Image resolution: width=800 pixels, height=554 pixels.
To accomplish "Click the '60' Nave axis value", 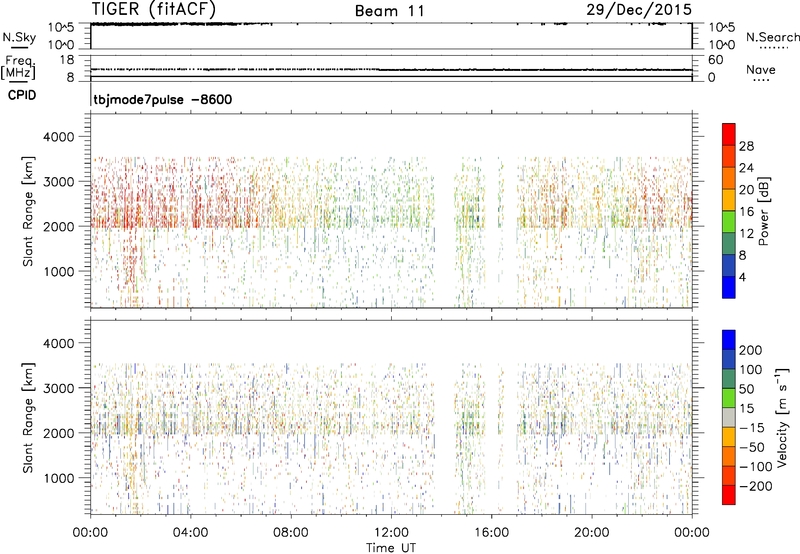I will coord(716,60).
